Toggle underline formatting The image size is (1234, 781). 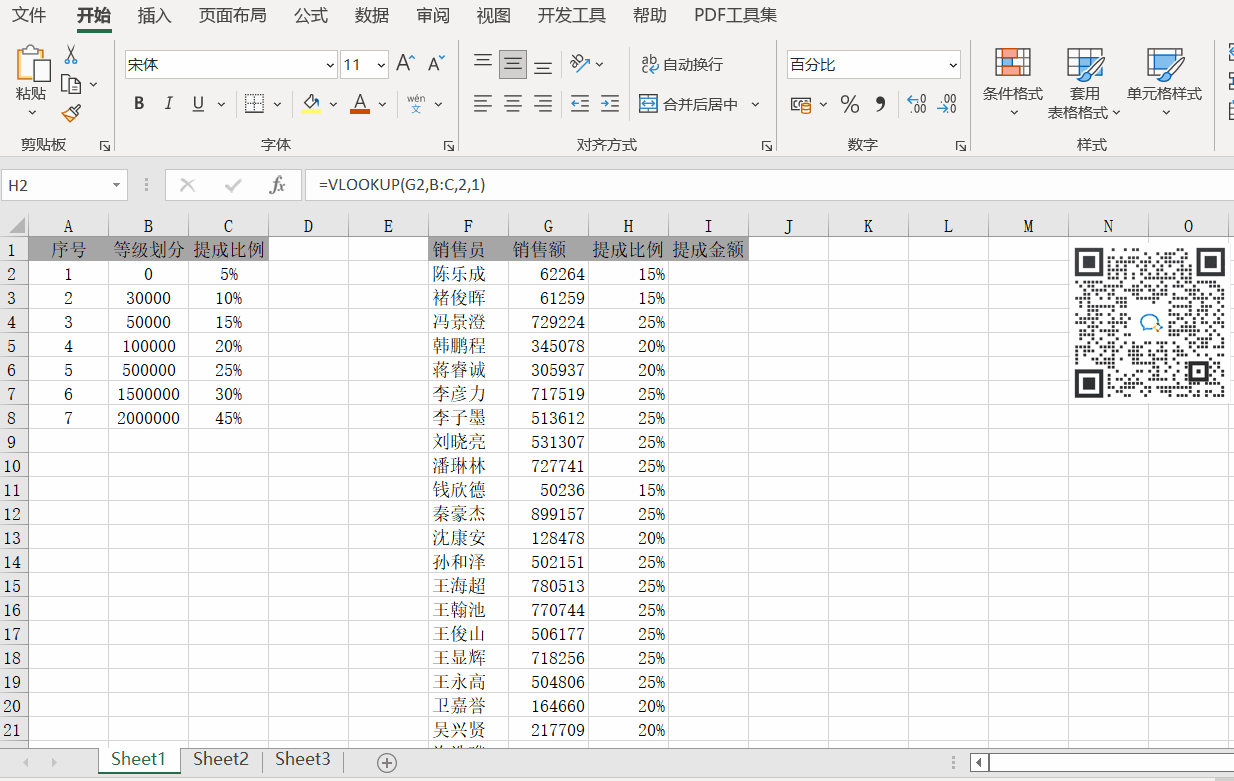197,103
